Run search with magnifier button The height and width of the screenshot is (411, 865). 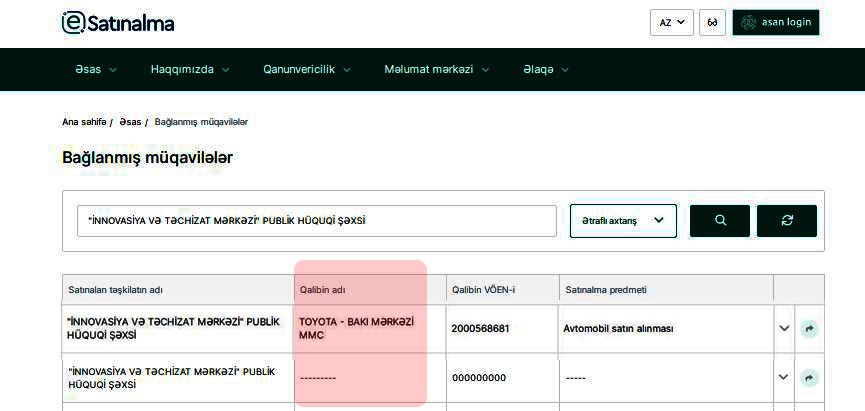click(x=720, y=221)
